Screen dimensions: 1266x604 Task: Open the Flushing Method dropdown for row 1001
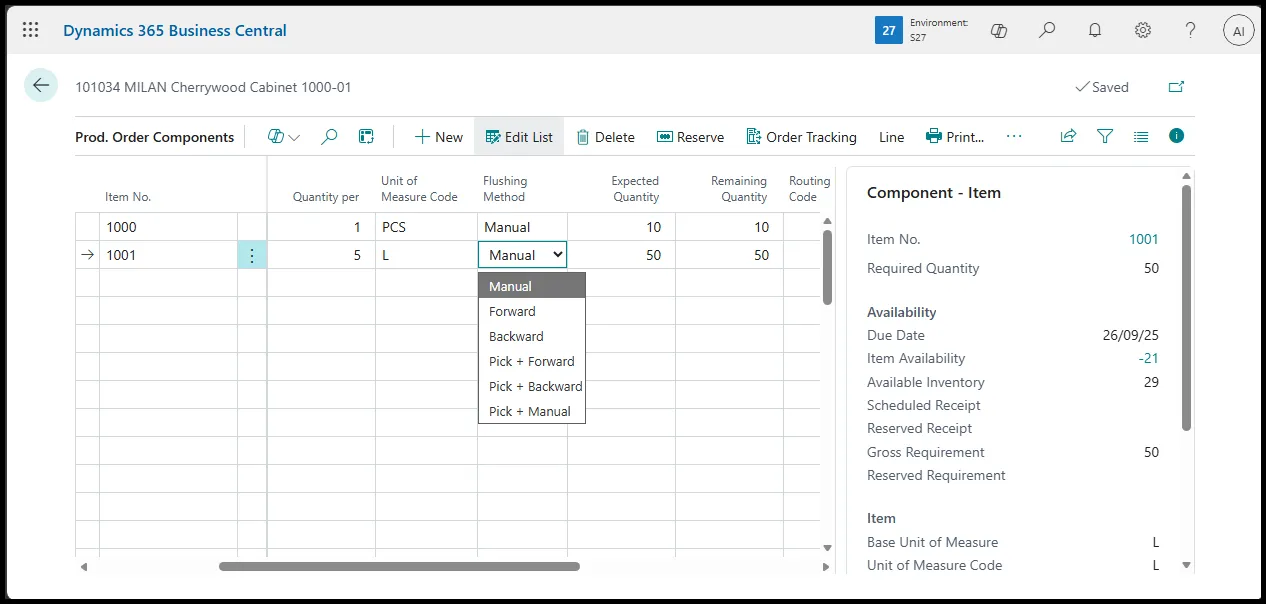[522, 255]
